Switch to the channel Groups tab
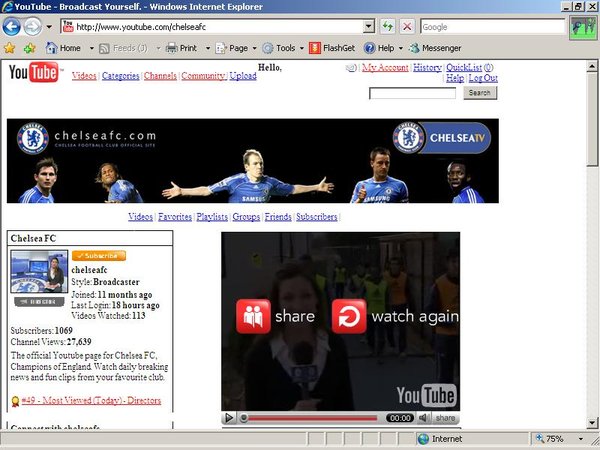This screenshot has width=600, height=450. point(246,217)
